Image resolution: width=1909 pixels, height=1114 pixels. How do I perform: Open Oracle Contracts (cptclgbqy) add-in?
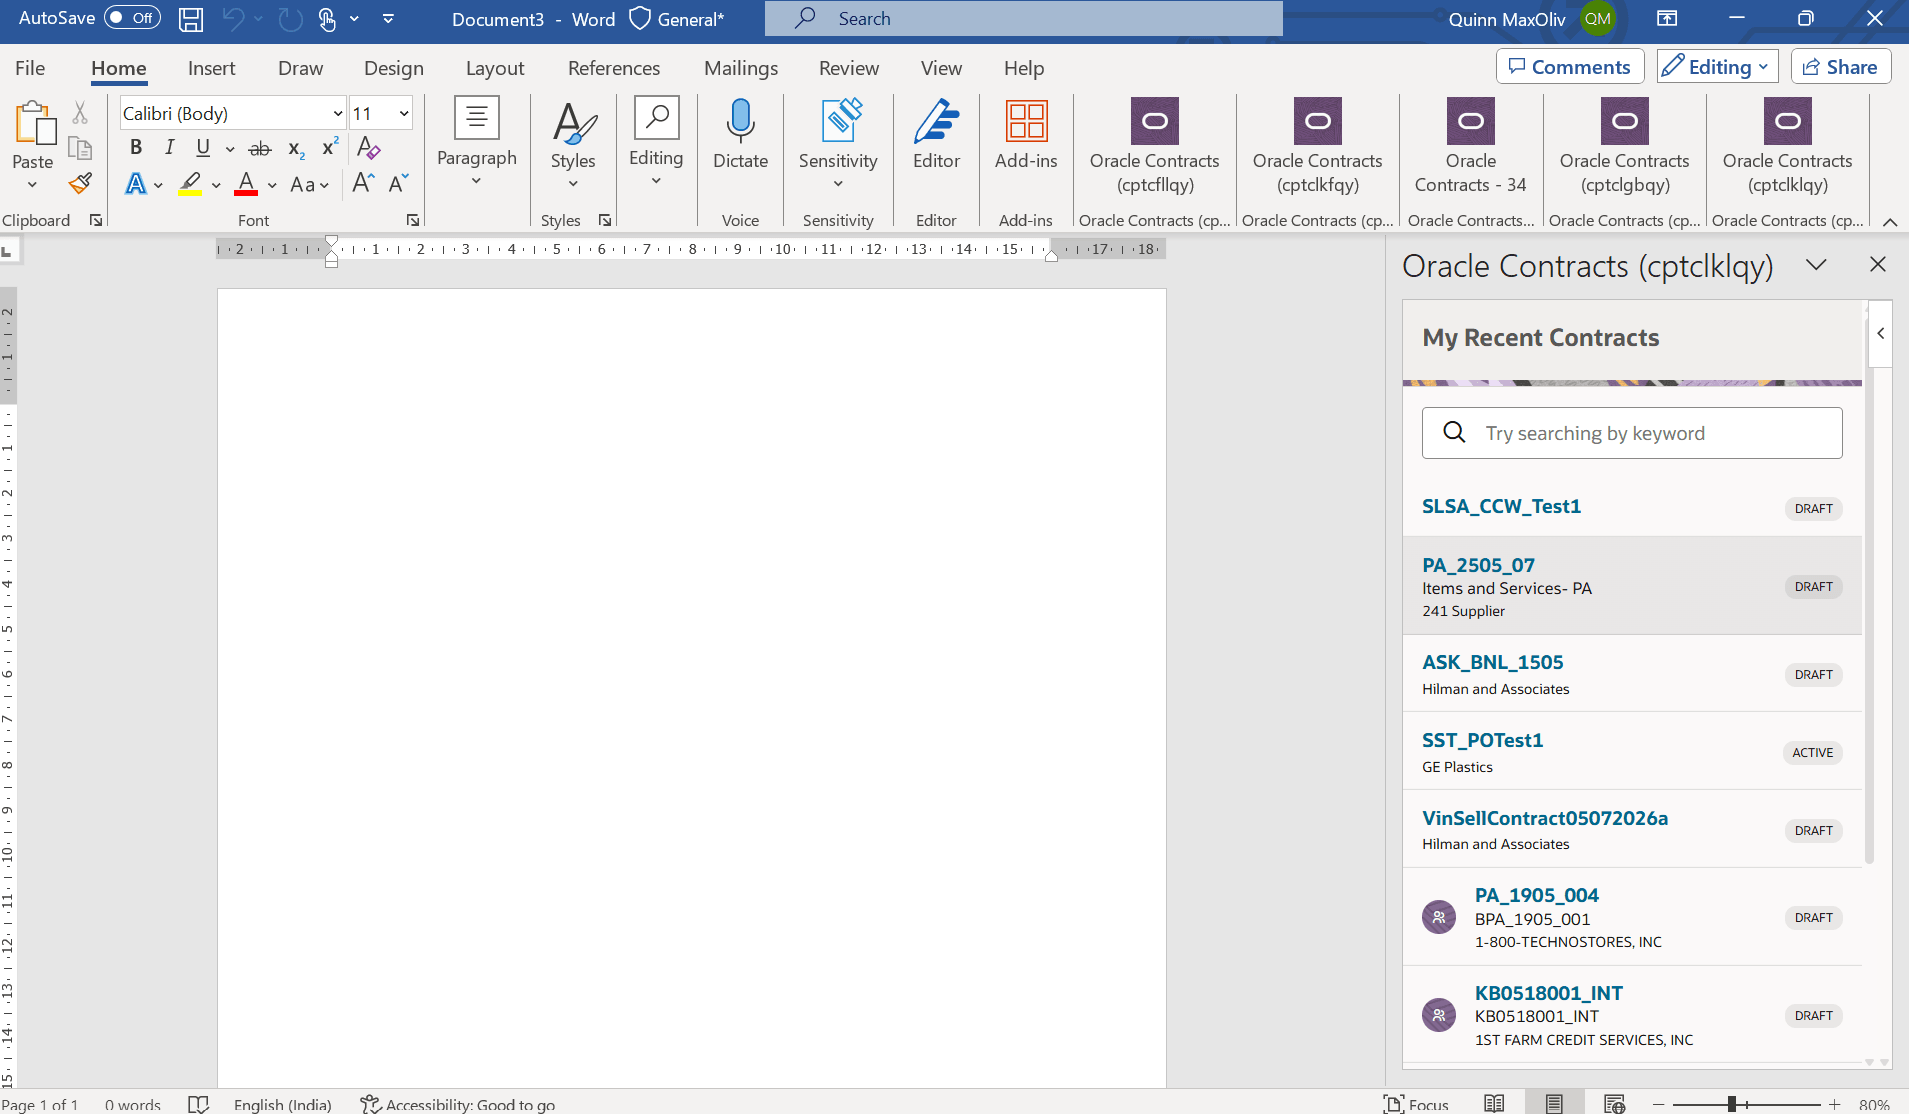tap(1624, 146)
